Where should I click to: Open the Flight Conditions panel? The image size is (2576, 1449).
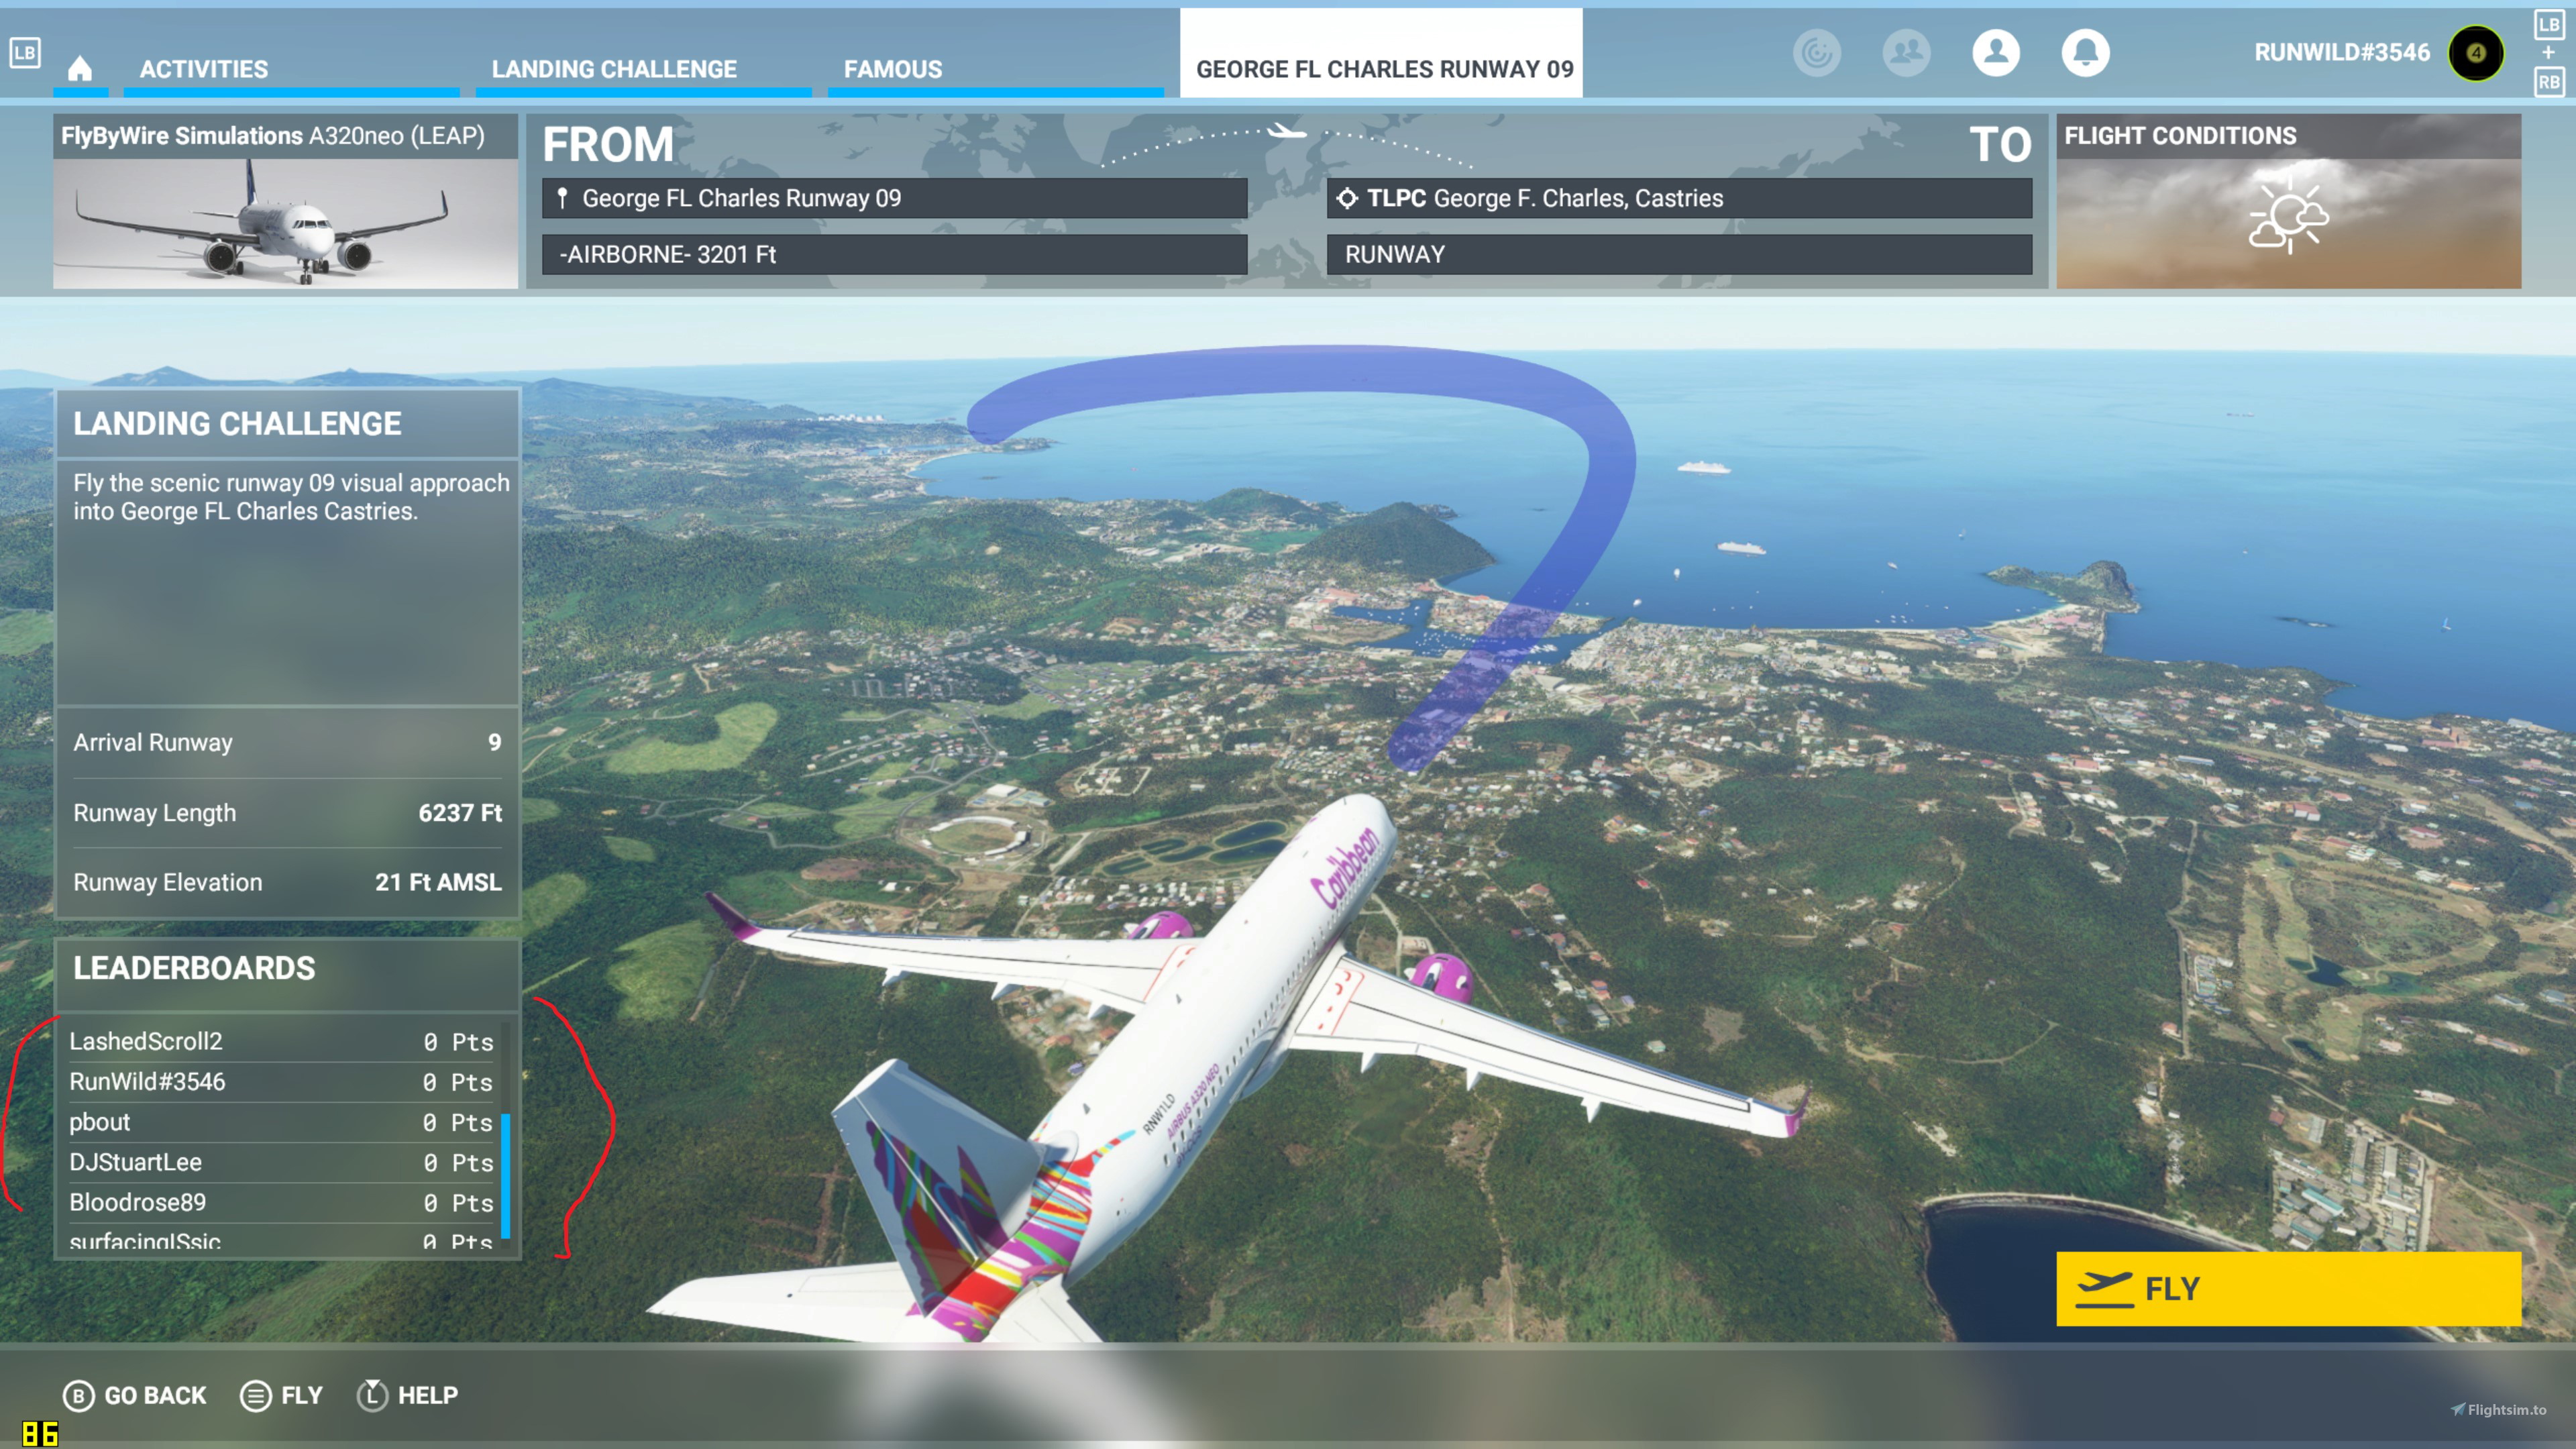point(2288,201)
